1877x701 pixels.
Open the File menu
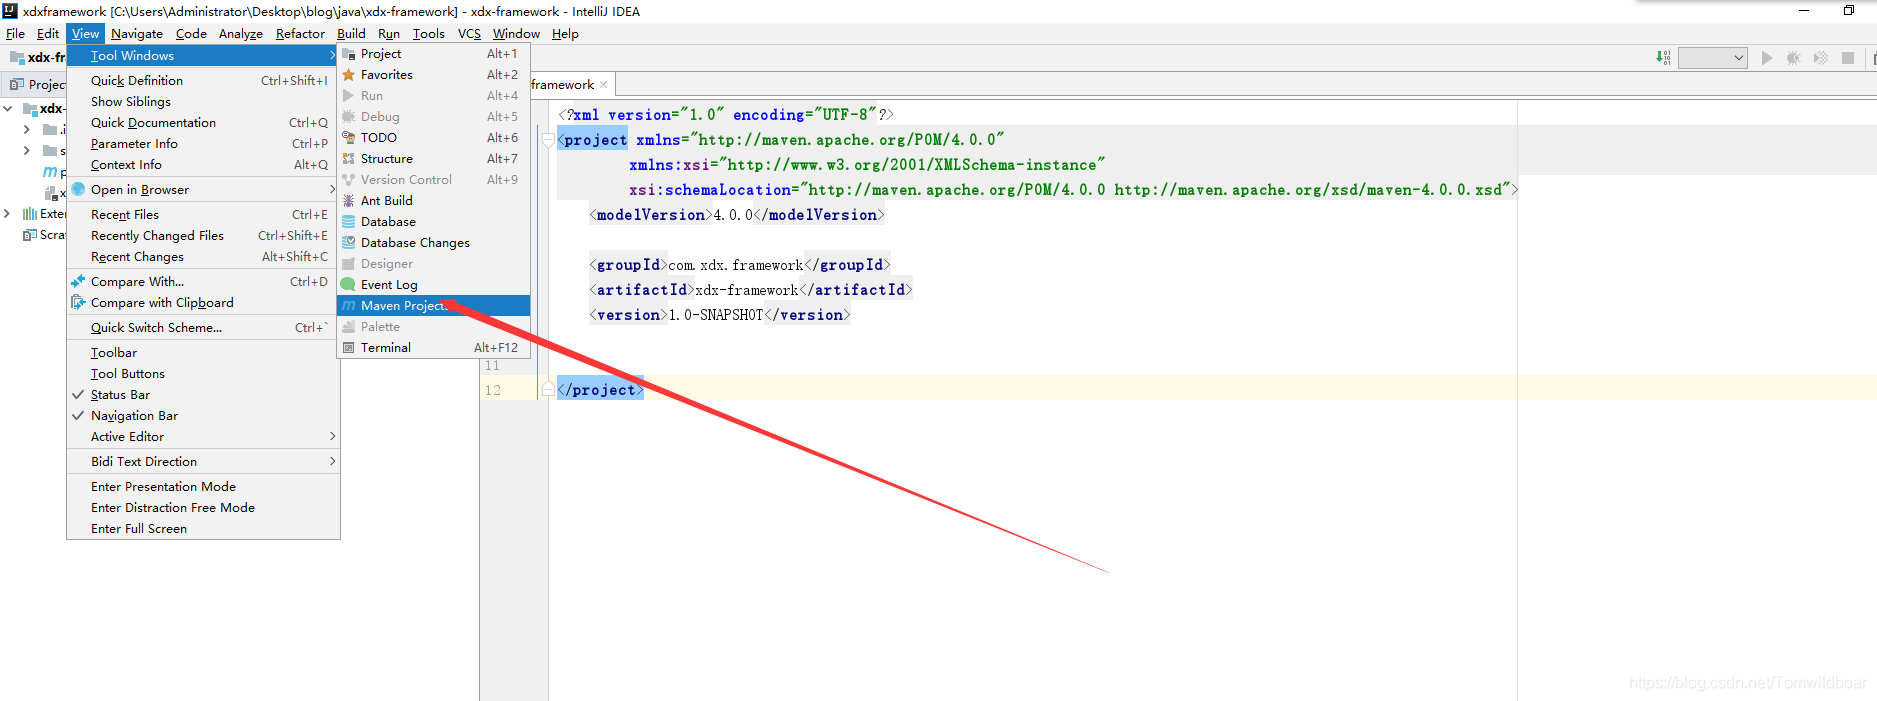15,34
